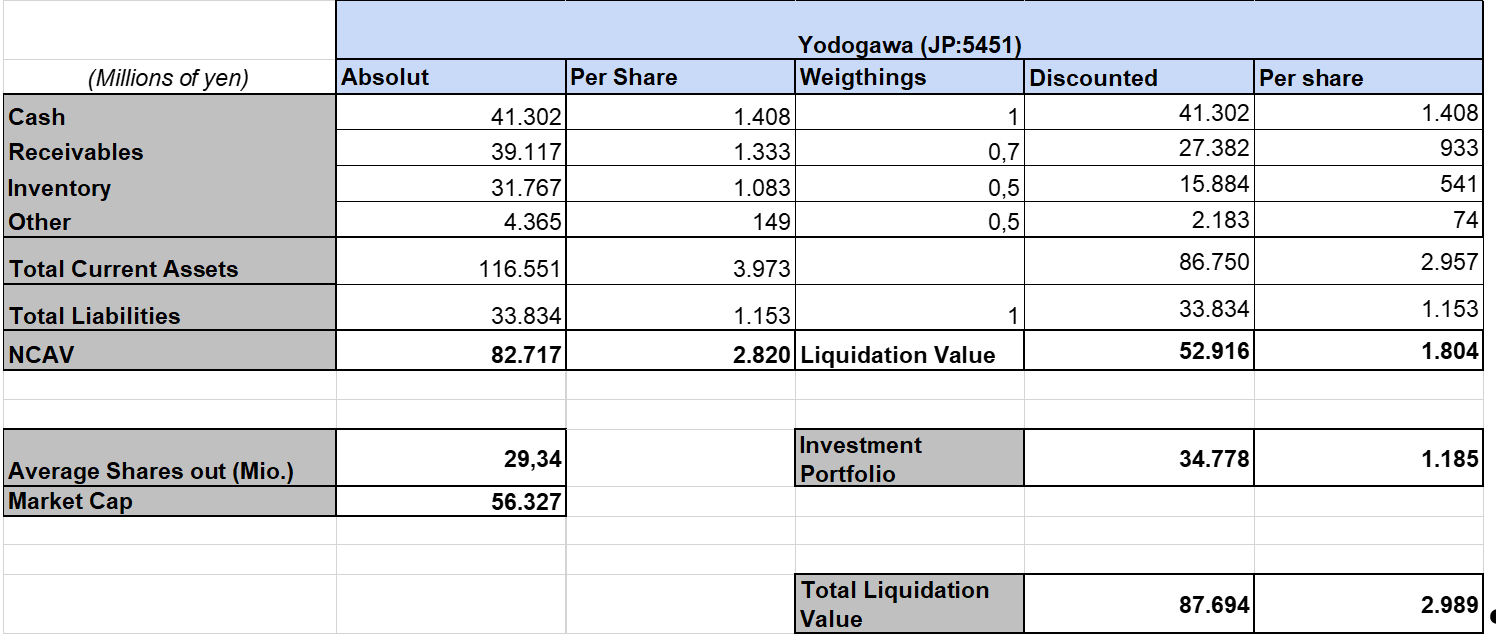Select discounted Total Liabilities 33.834

[x=1140, y=310]
